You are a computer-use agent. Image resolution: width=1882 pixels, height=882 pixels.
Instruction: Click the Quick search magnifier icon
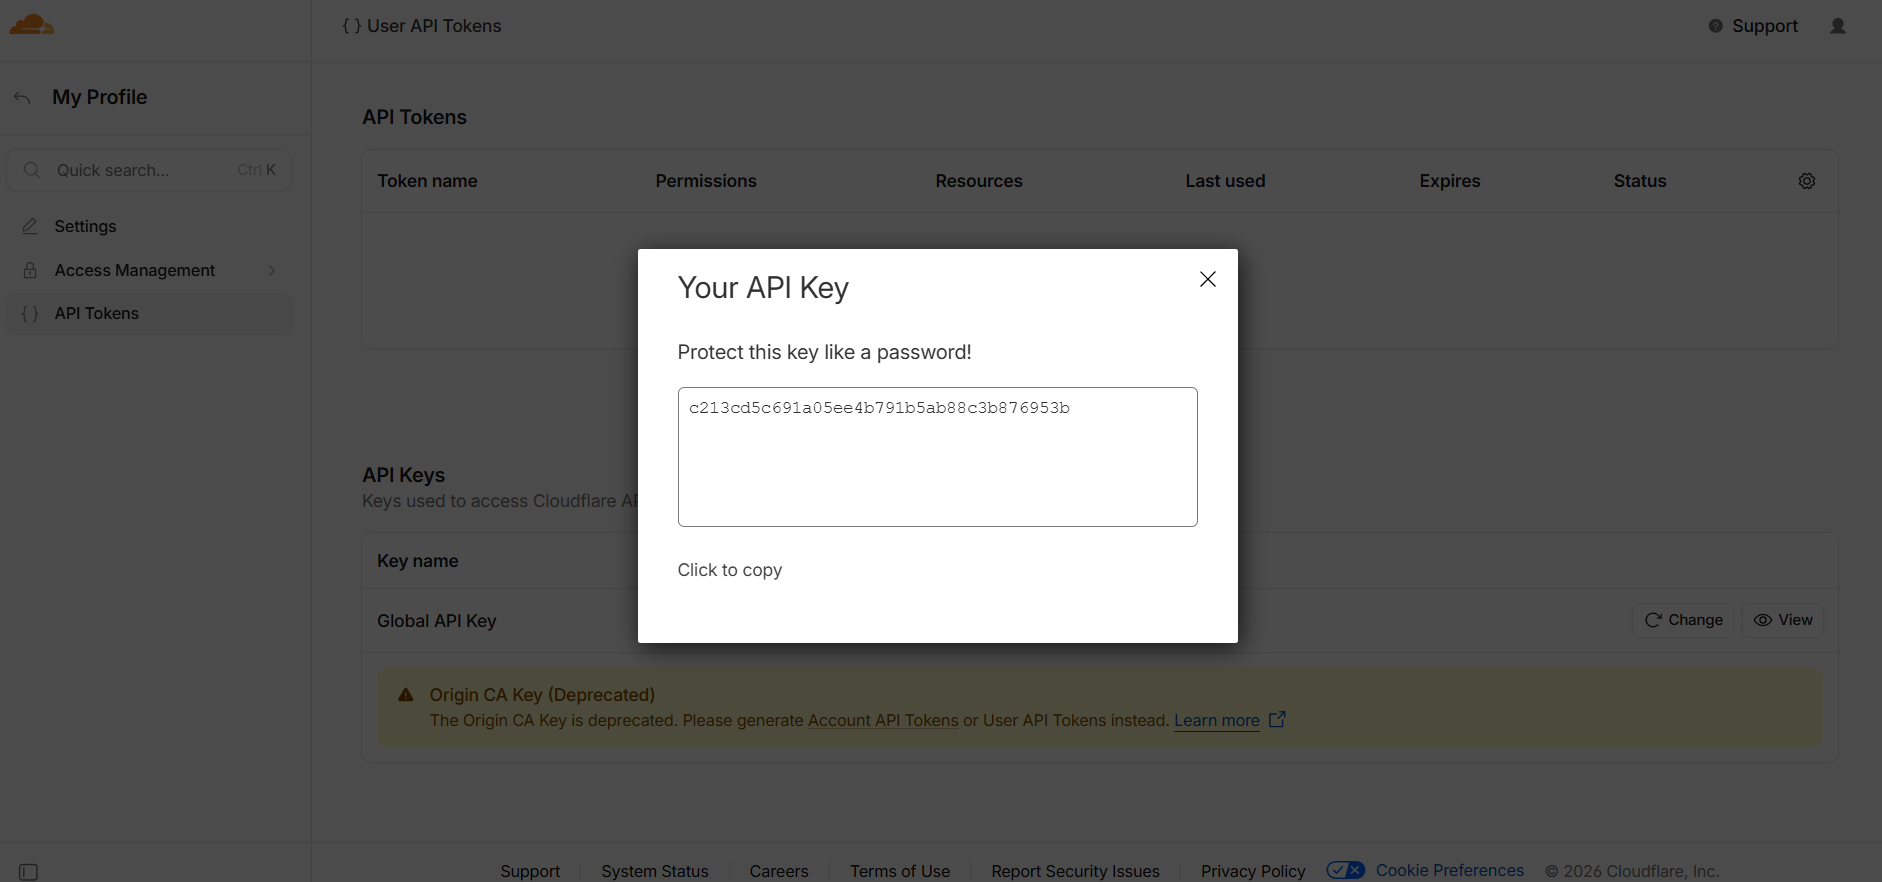click(32, 170)
